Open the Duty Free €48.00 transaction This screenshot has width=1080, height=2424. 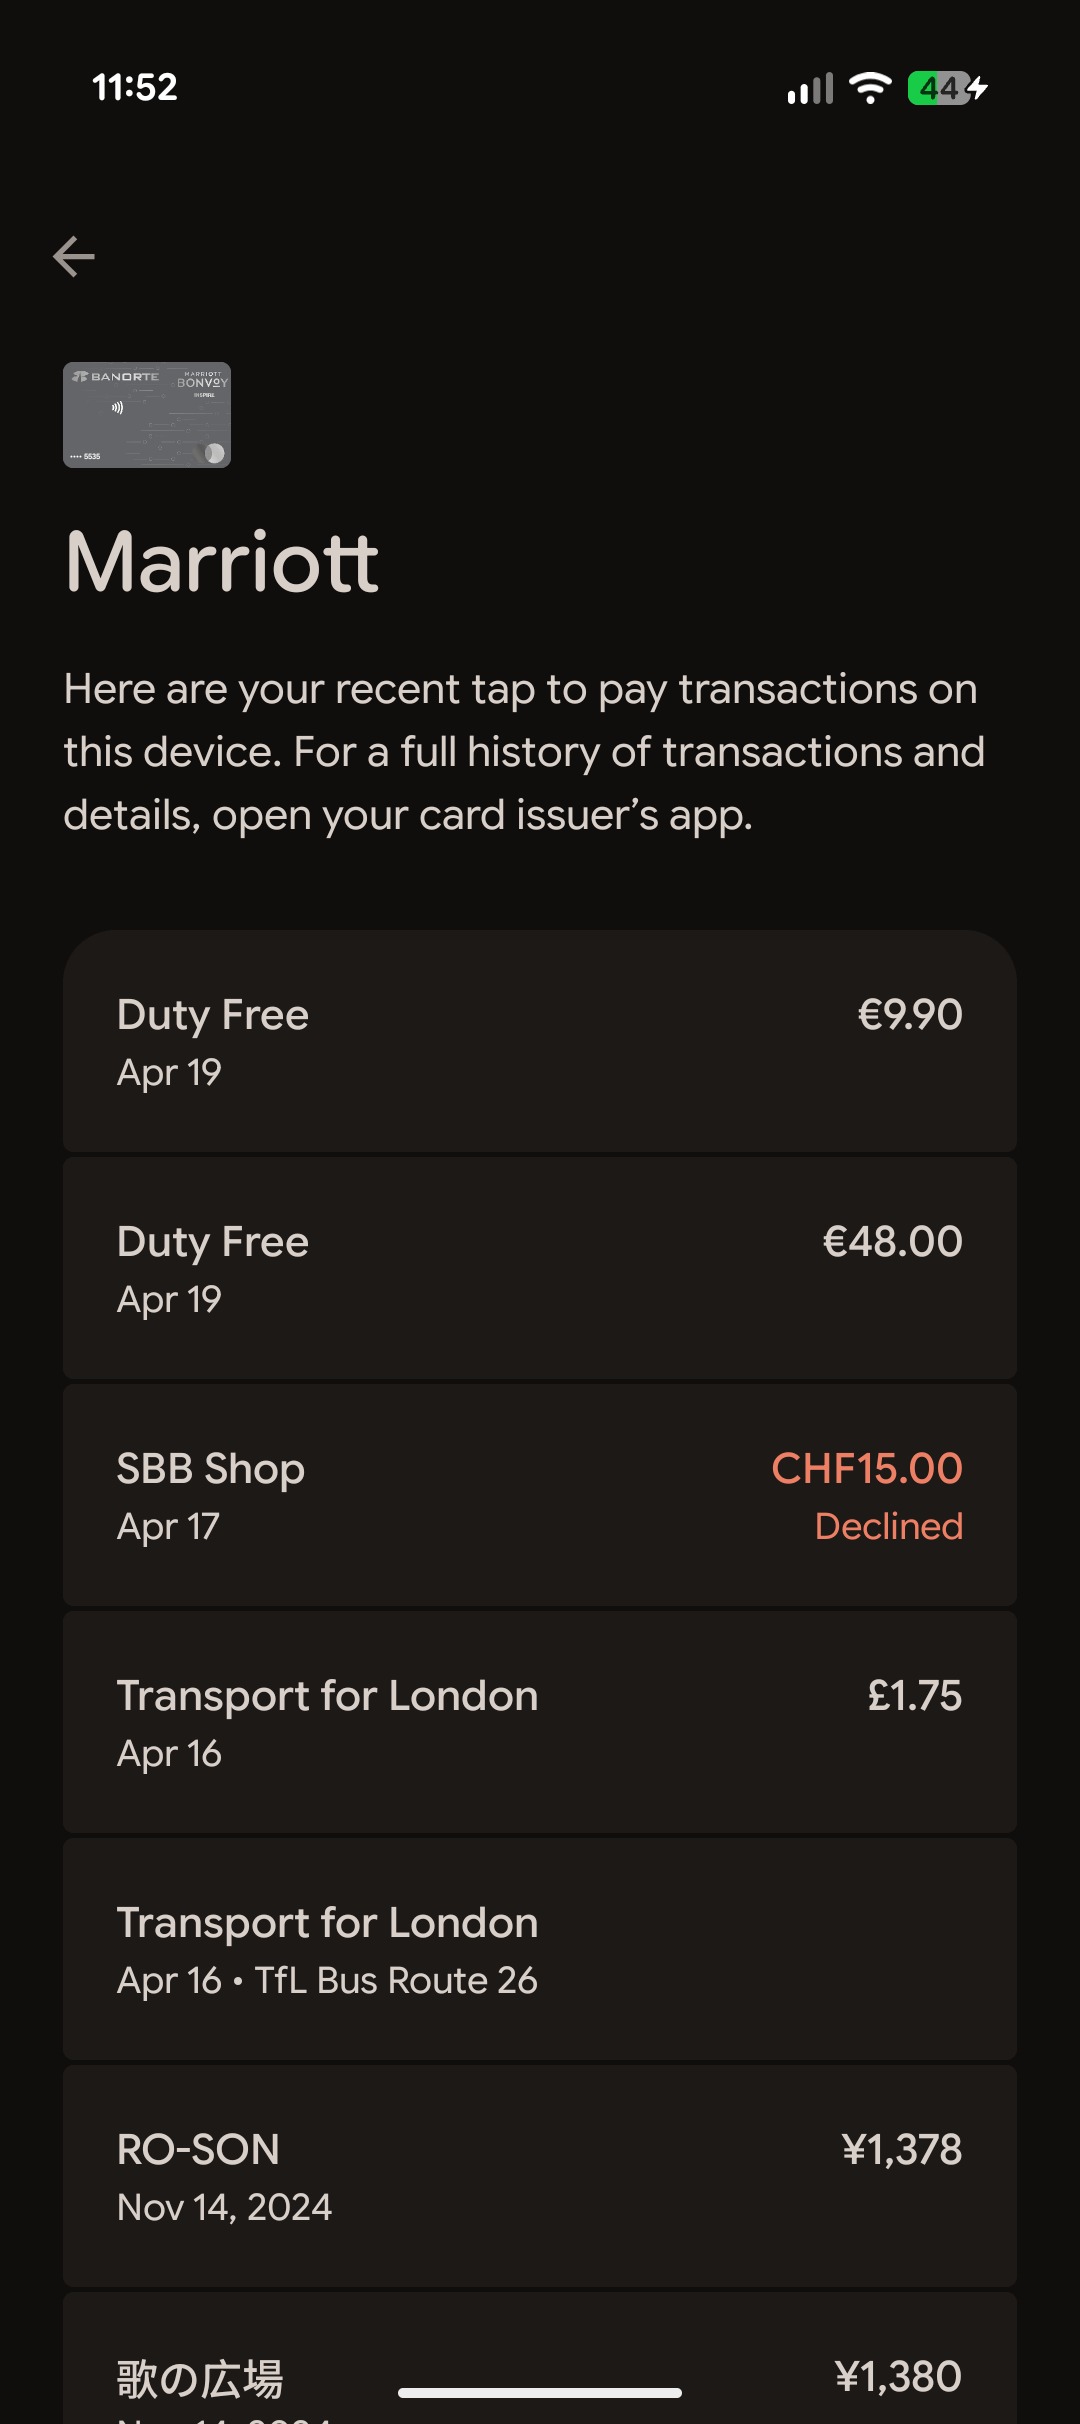(540, 1268)
